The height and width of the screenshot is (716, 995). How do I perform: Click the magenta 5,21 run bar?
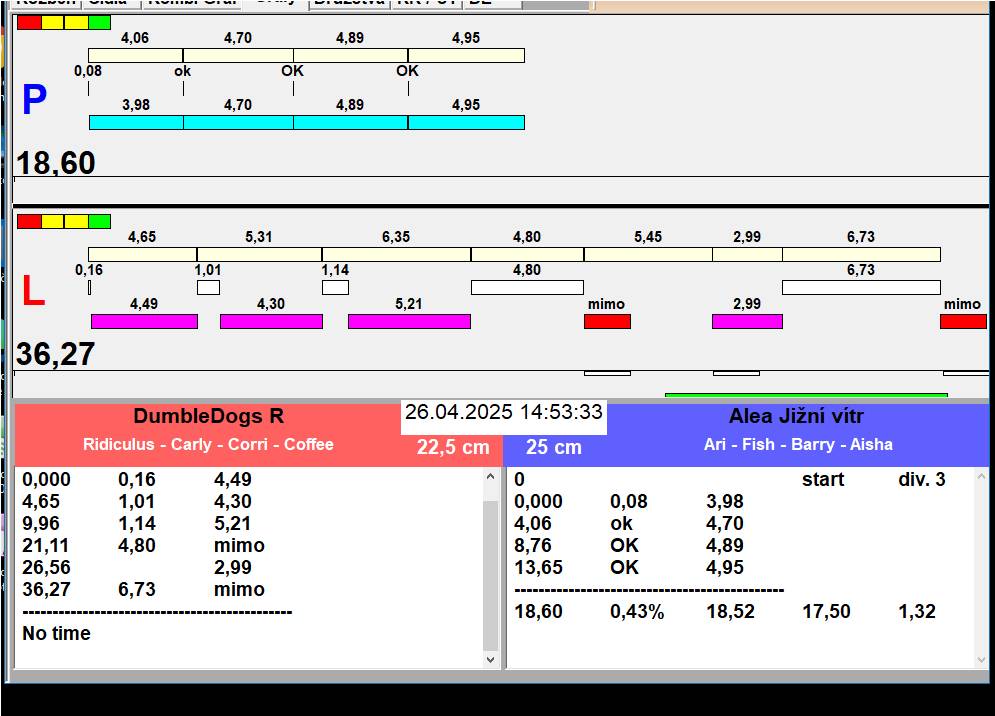point(409,321)
